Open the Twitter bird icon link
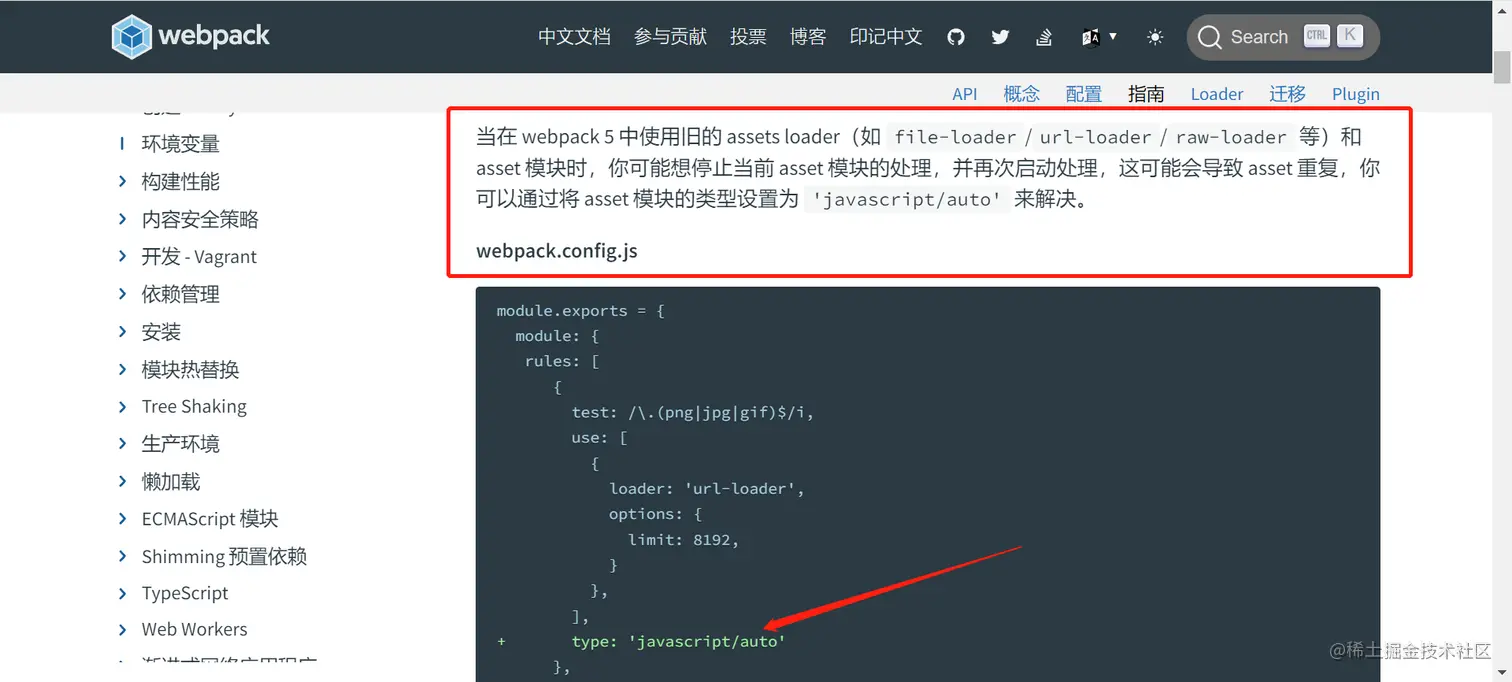The height and width of the screenshot is (682, 1512). [1000, 37]
